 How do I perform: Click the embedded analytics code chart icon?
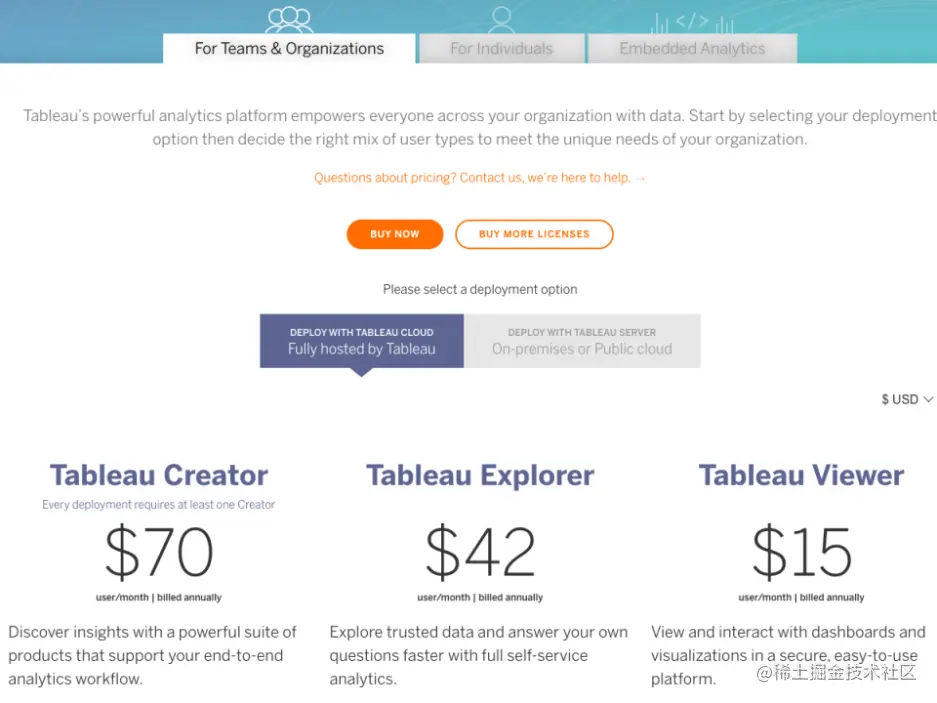coord(692,21)
